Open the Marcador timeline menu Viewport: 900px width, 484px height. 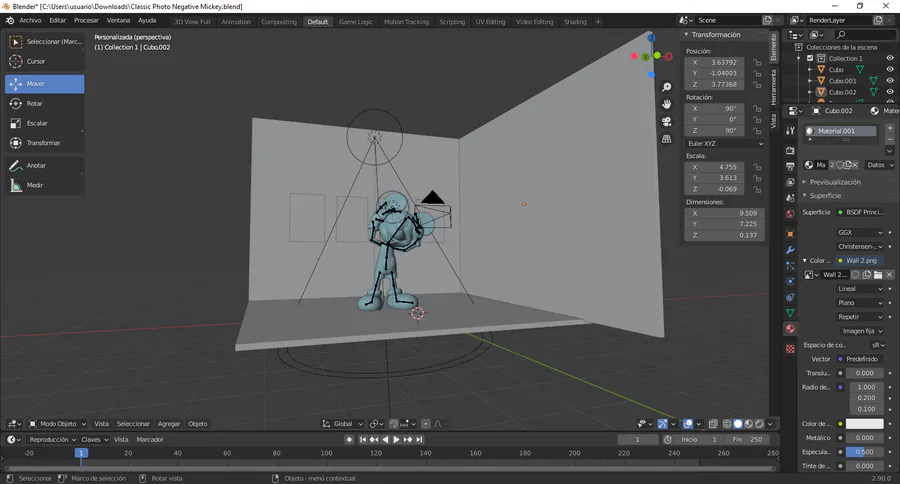150,439
